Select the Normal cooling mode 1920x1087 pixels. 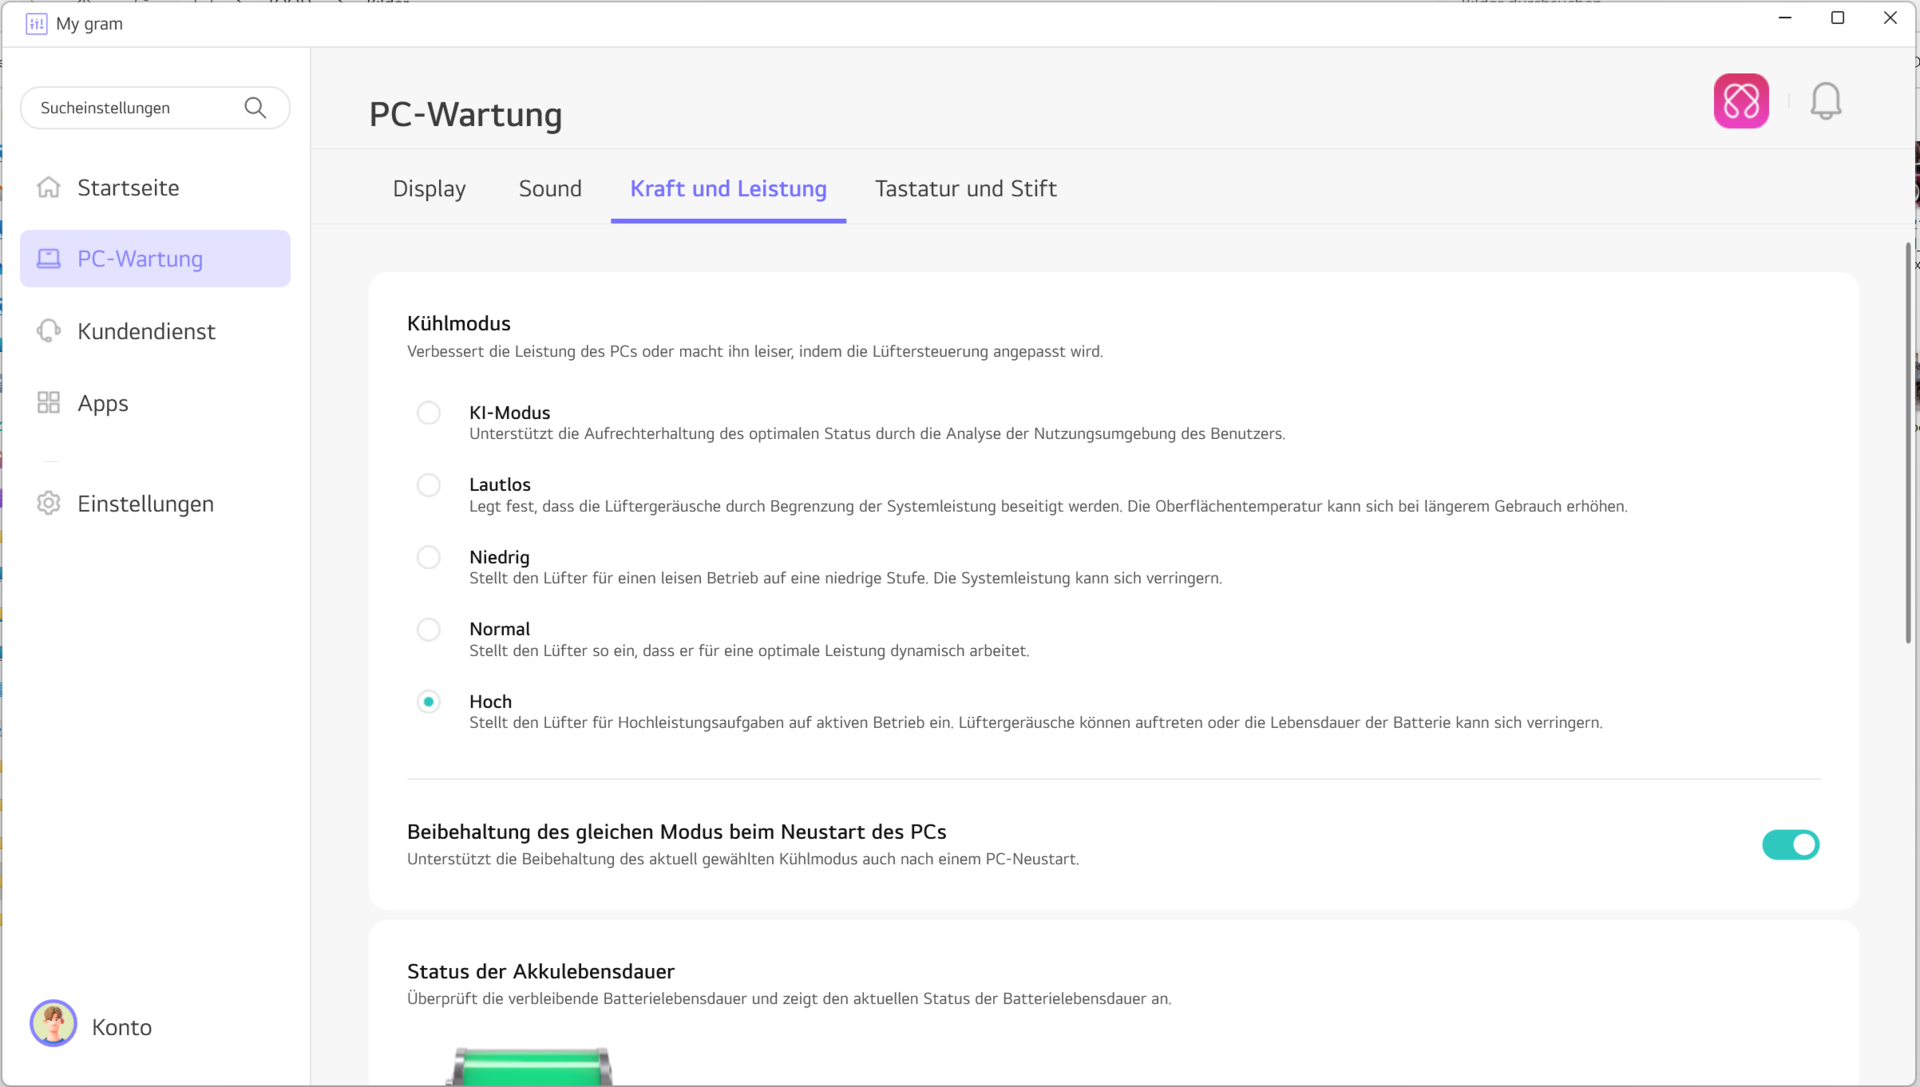coord(428,629)
